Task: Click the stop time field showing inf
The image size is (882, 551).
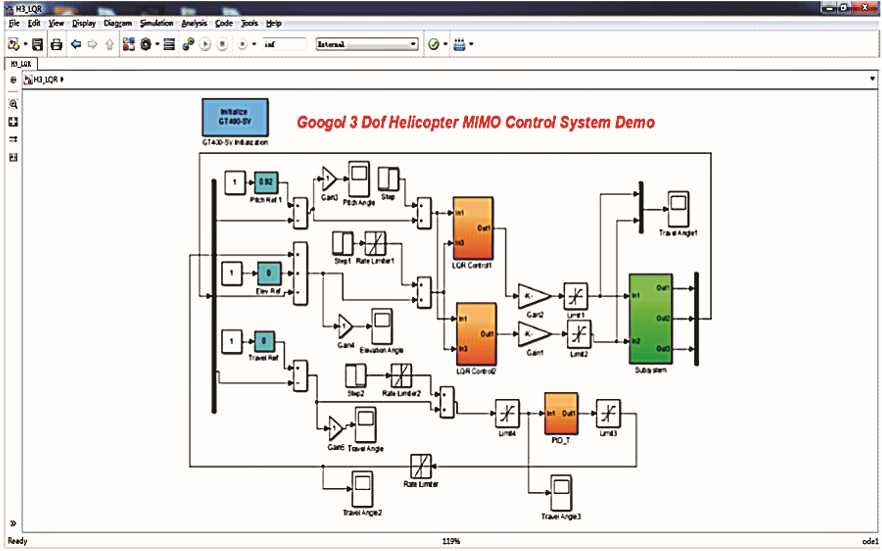Action: pos(285,44)
